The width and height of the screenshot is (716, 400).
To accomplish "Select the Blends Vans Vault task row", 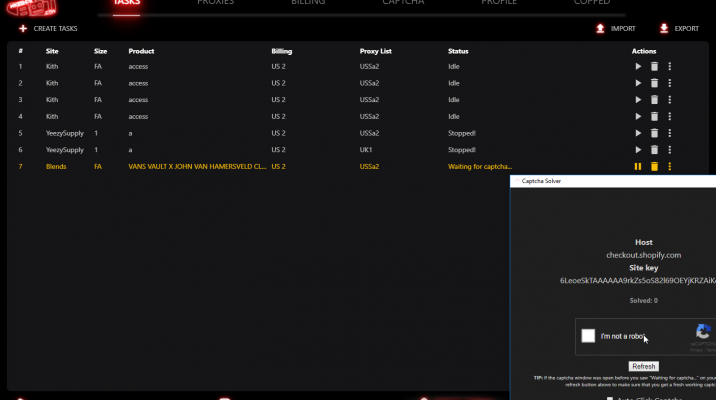I will [x=300, y=167].
